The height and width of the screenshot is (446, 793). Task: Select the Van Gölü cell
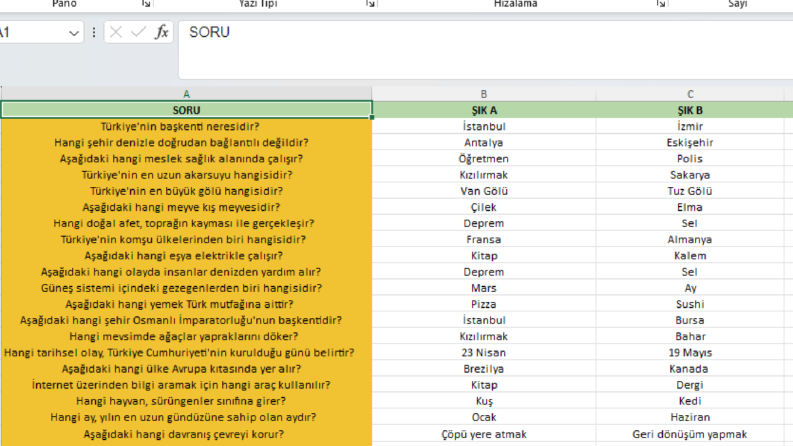tap(484, 191)
